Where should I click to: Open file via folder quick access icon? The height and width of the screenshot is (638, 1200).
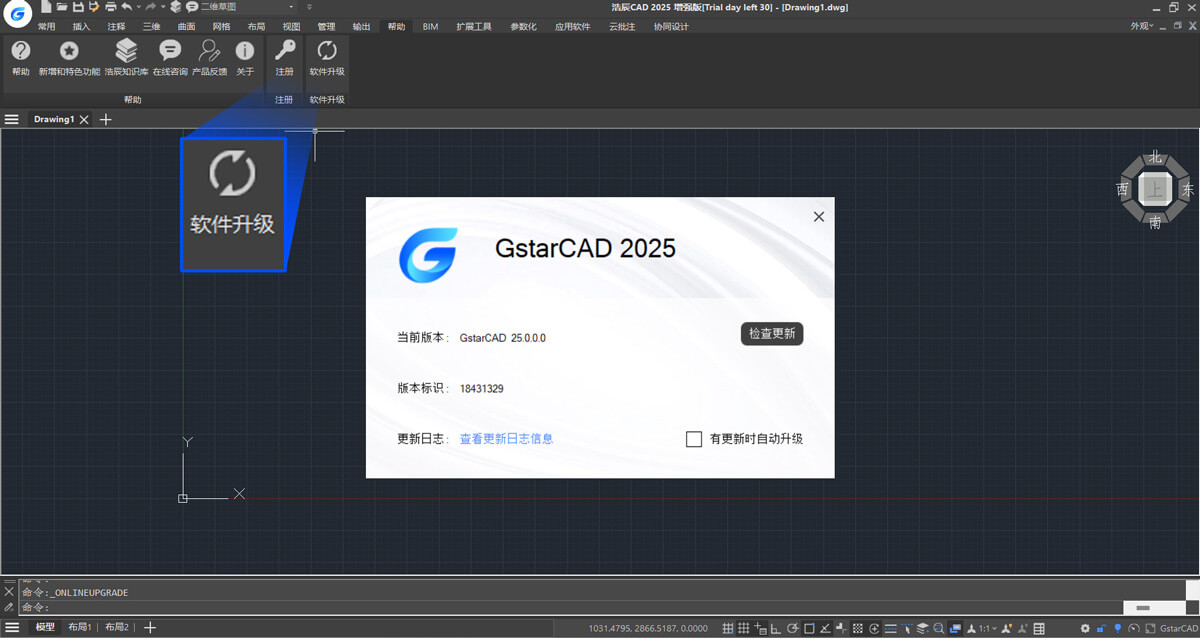click(61, 6)
